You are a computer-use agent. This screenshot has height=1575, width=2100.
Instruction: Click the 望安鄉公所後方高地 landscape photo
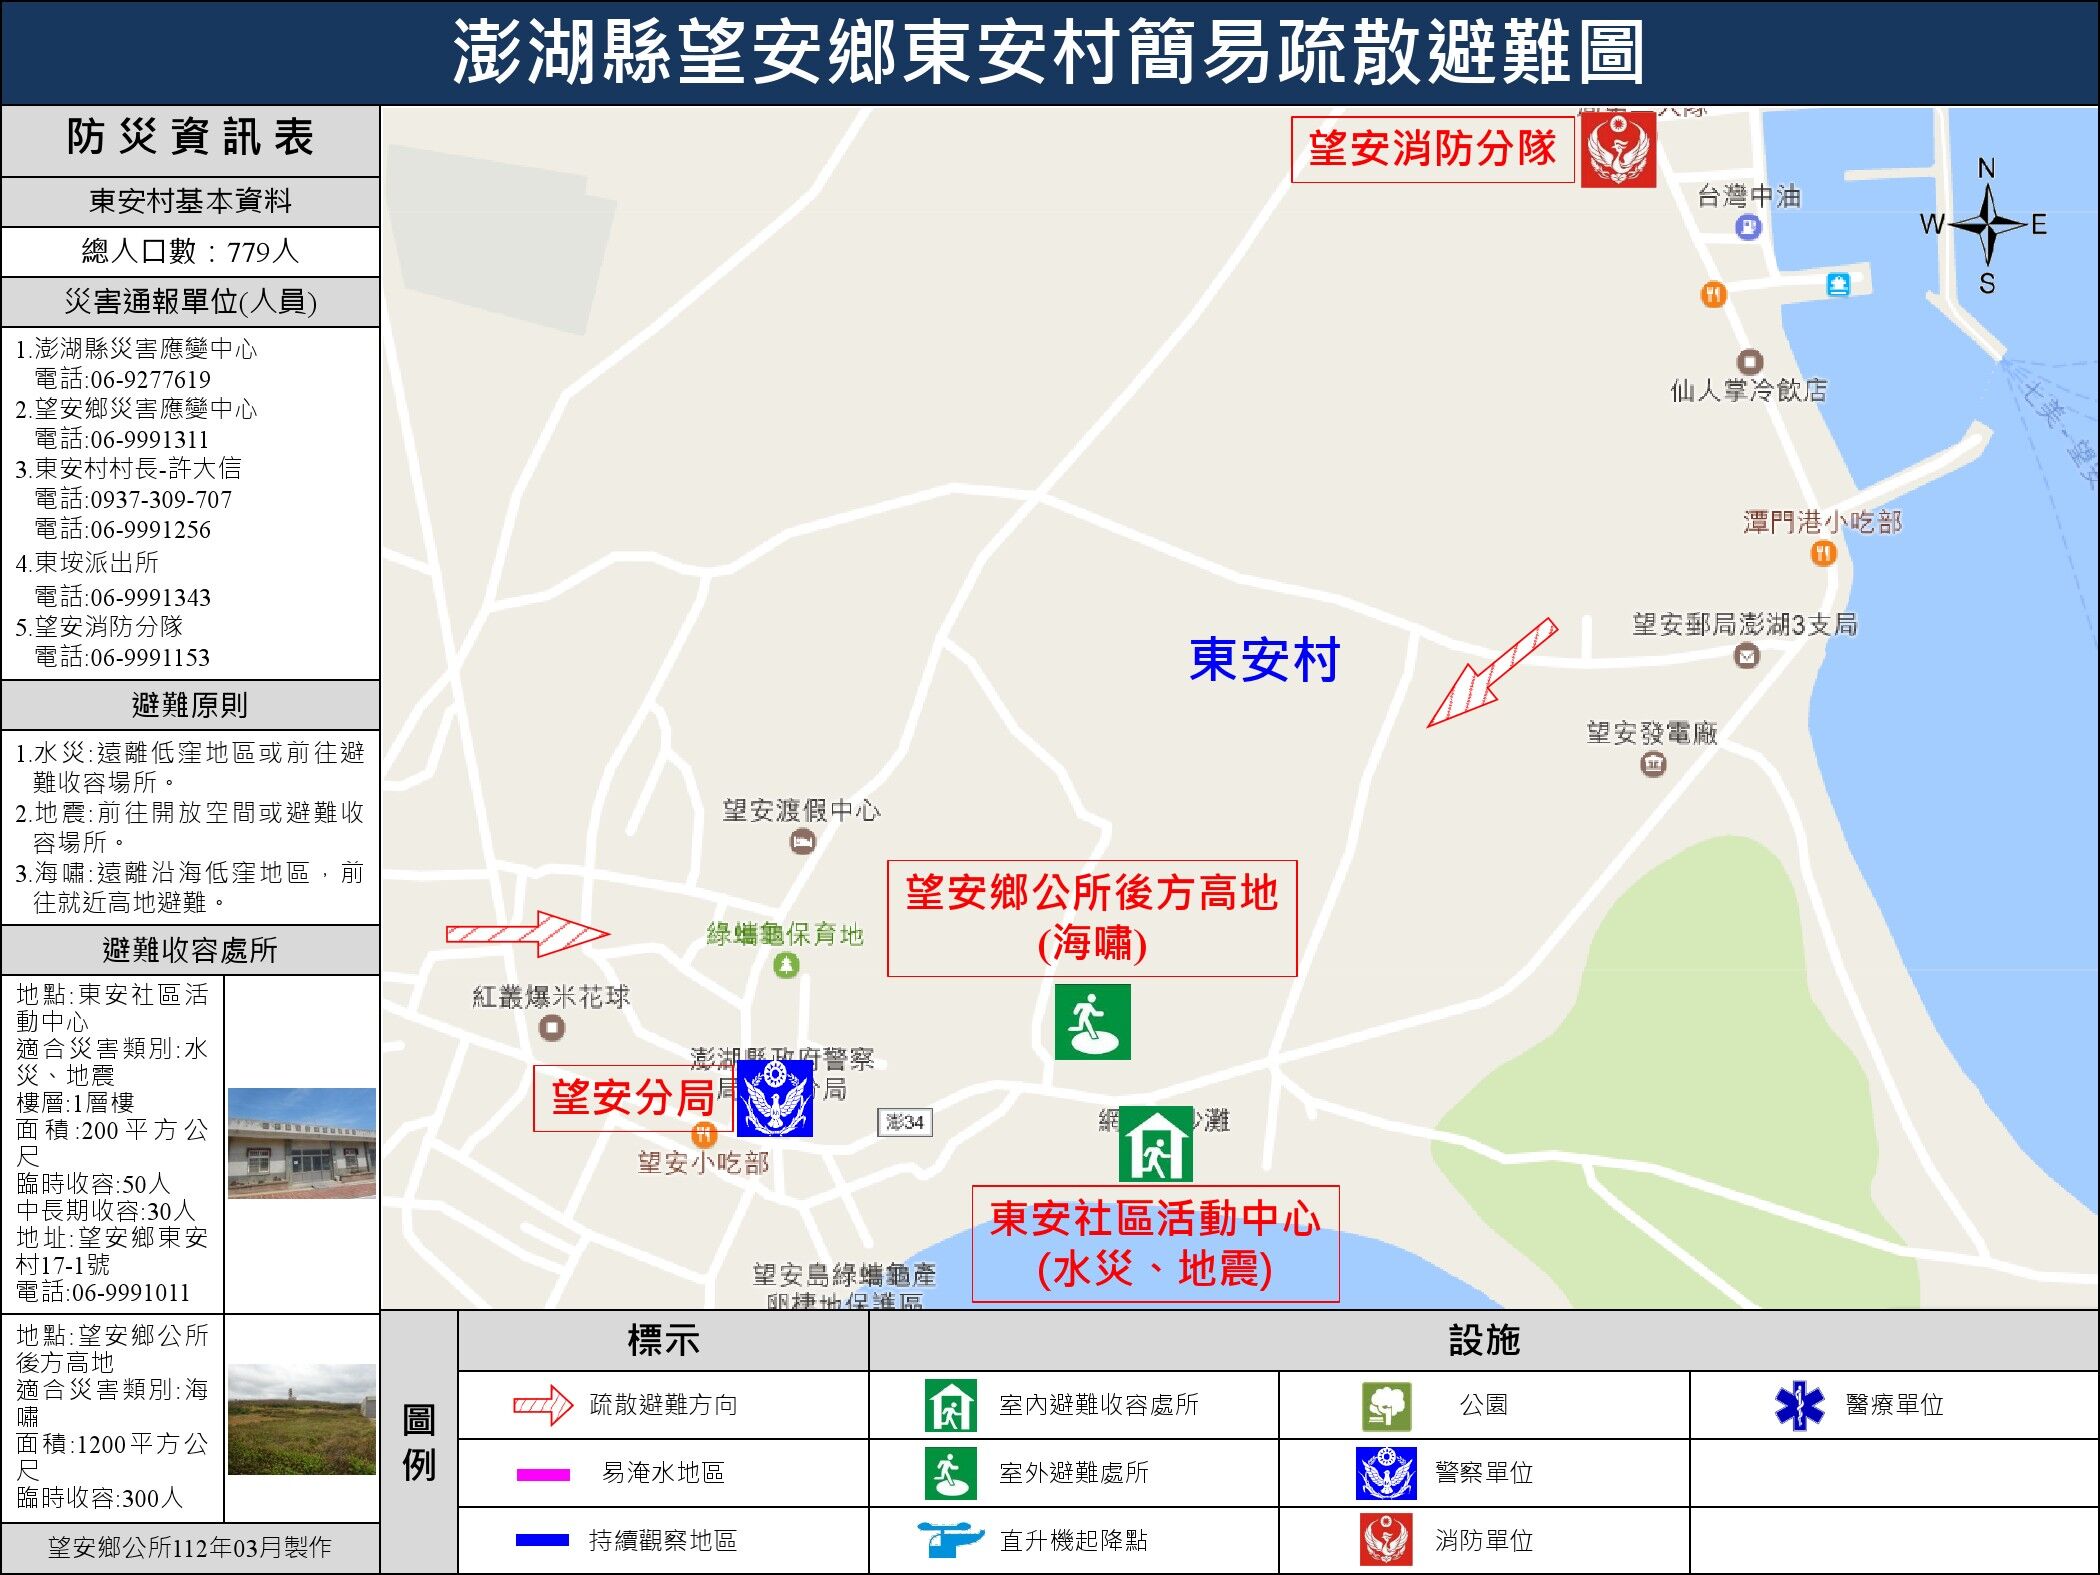coord(301,1418)
